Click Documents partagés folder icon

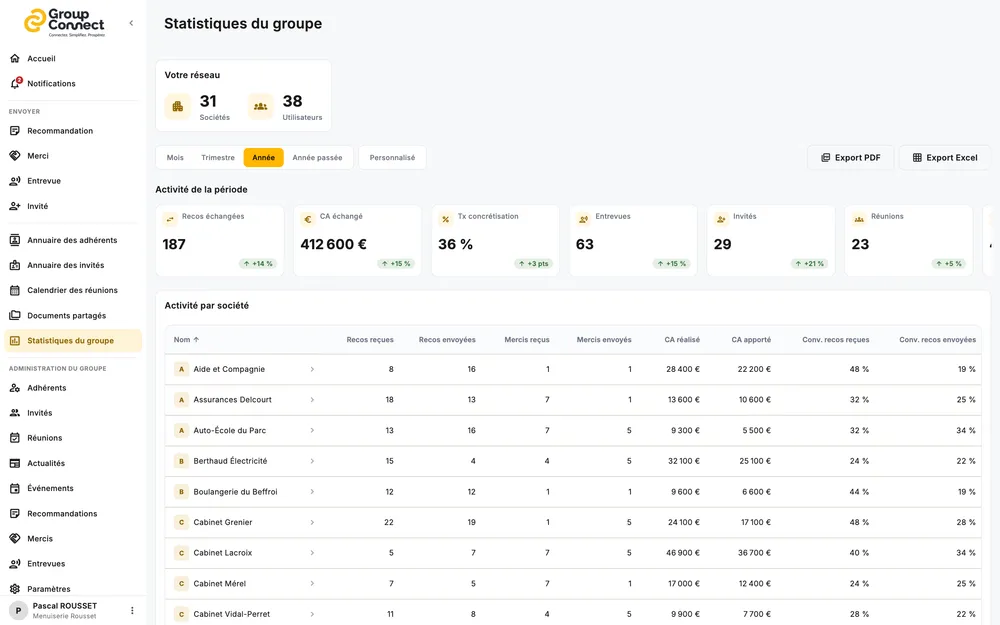15,316
